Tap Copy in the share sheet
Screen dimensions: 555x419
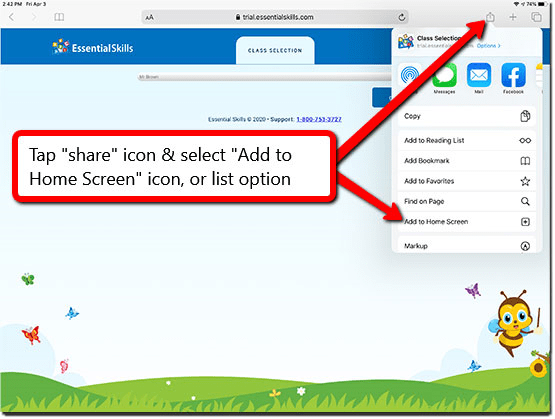(x=467, y=116)
